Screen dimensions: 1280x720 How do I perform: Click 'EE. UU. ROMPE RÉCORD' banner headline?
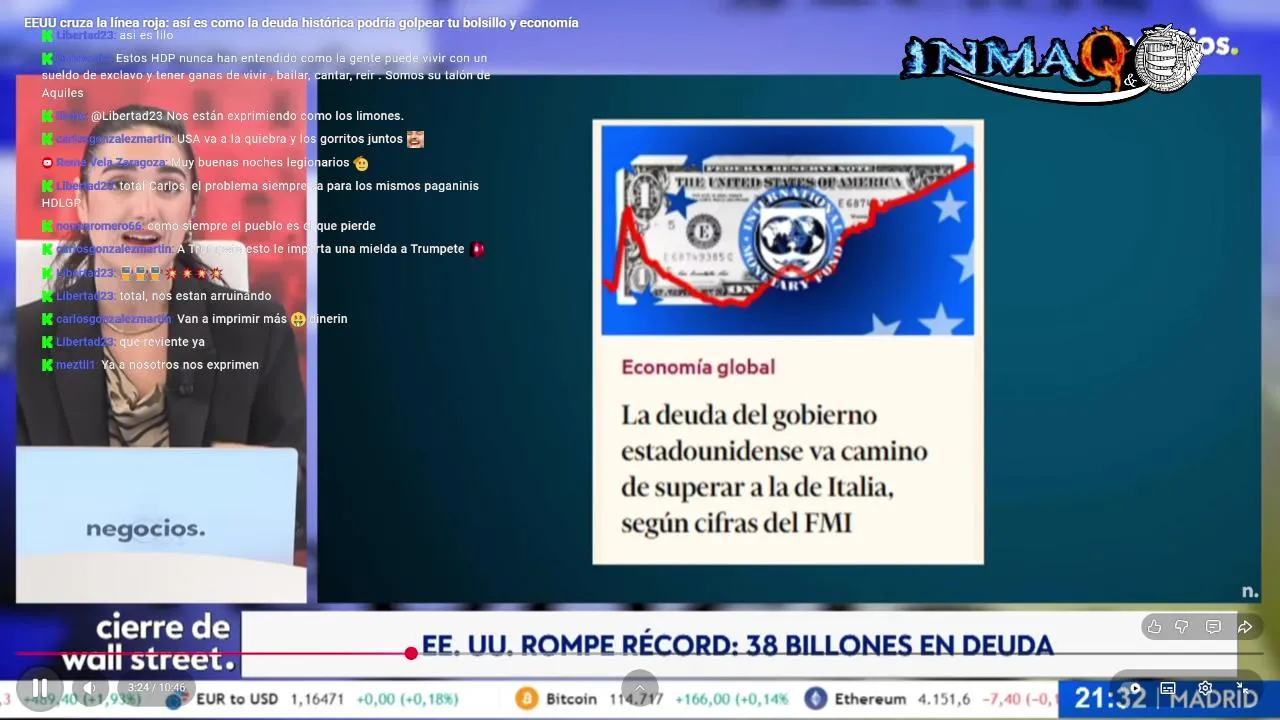737,645
